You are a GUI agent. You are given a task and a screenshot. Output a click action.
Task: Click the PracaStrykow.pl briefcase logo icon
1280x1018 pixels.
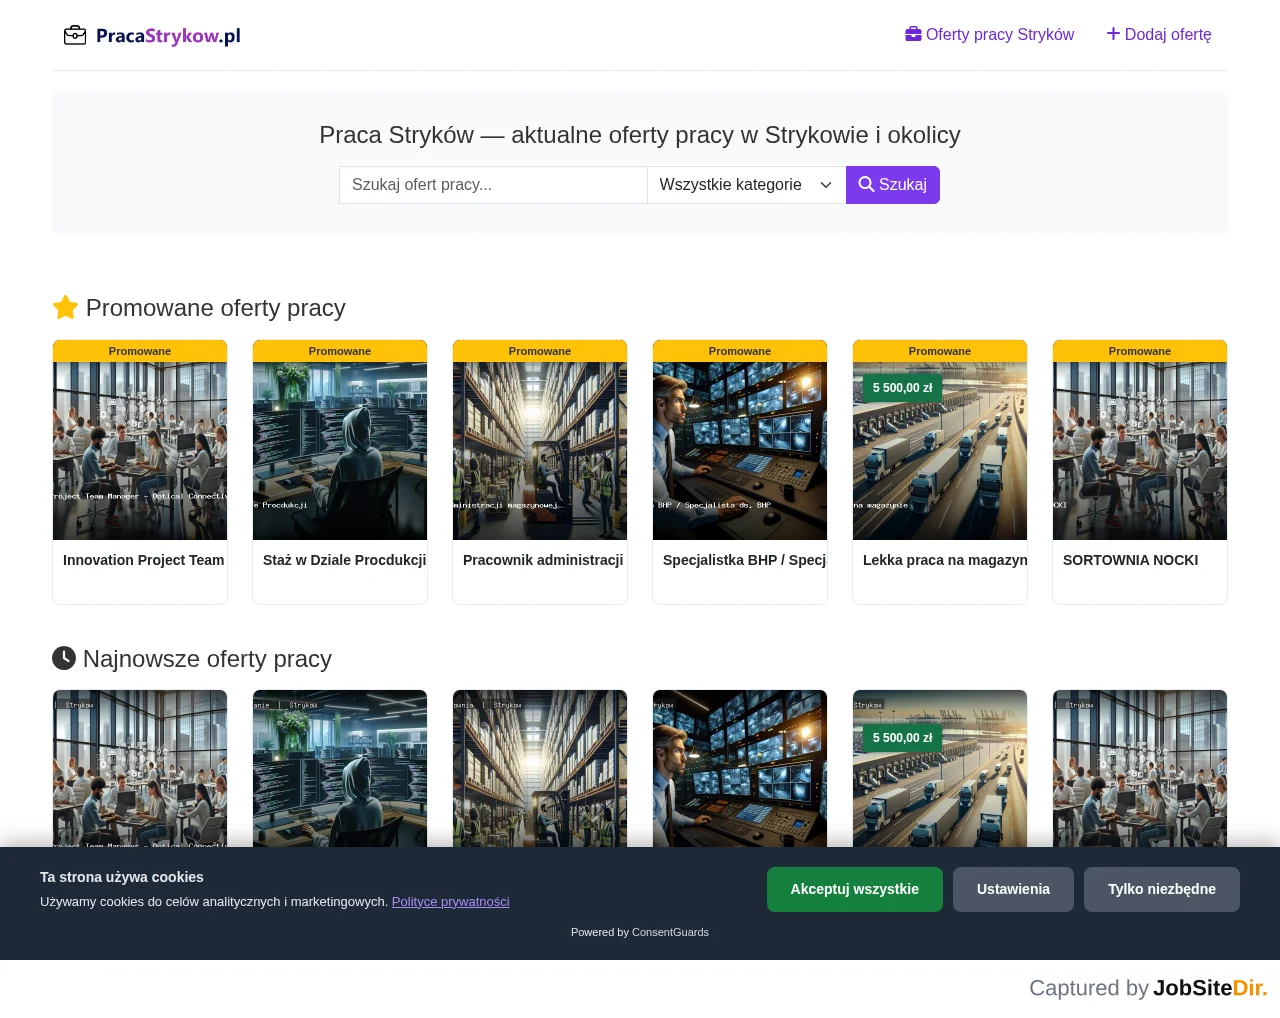pyautogui.click(x=75, y=36)
